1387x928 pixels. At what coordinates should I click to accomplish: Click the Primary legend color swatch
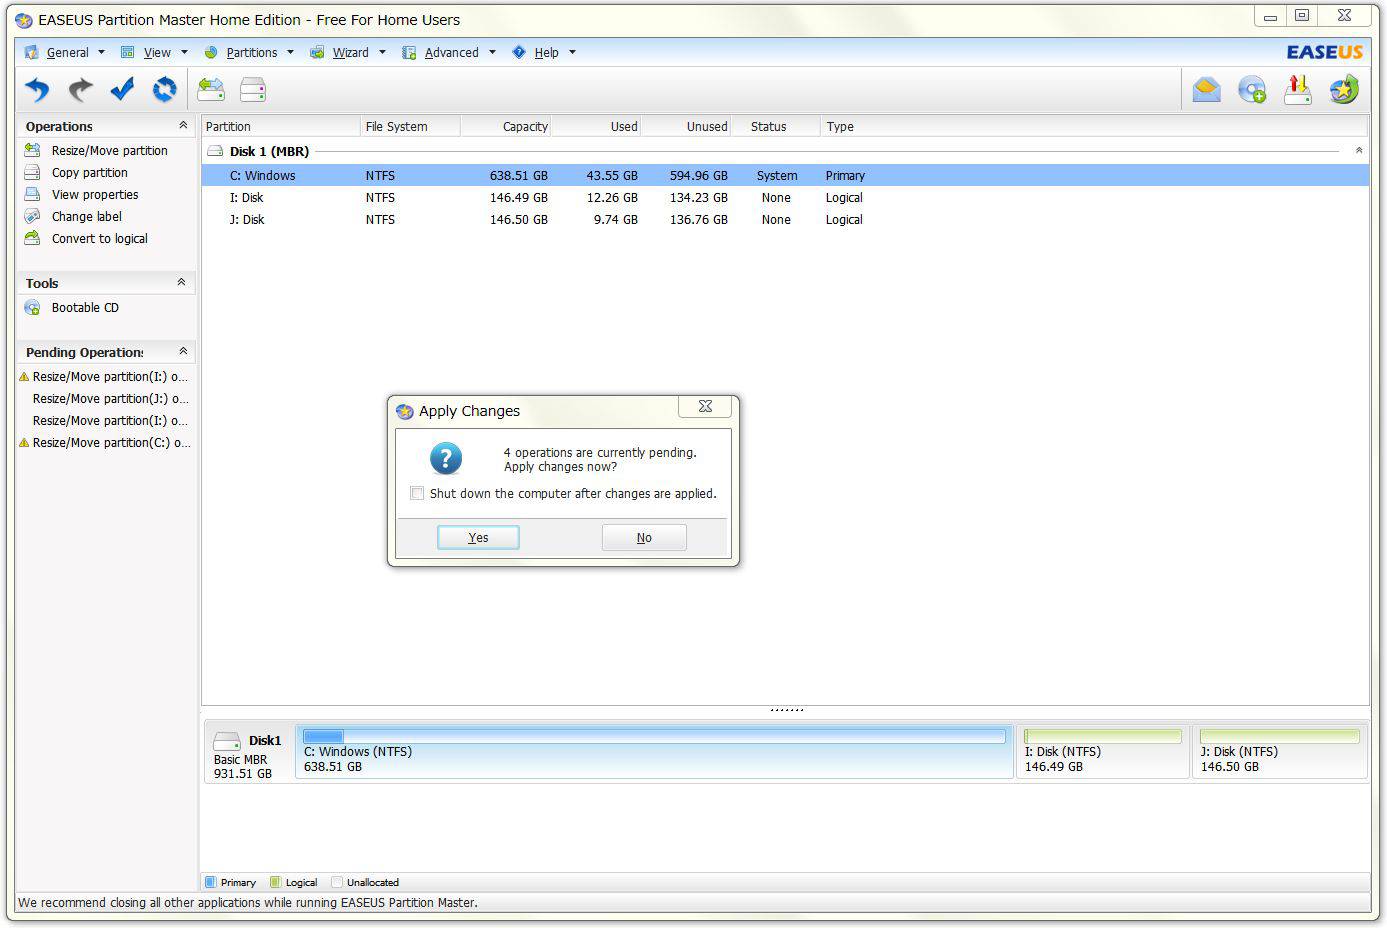coord(210,882)
